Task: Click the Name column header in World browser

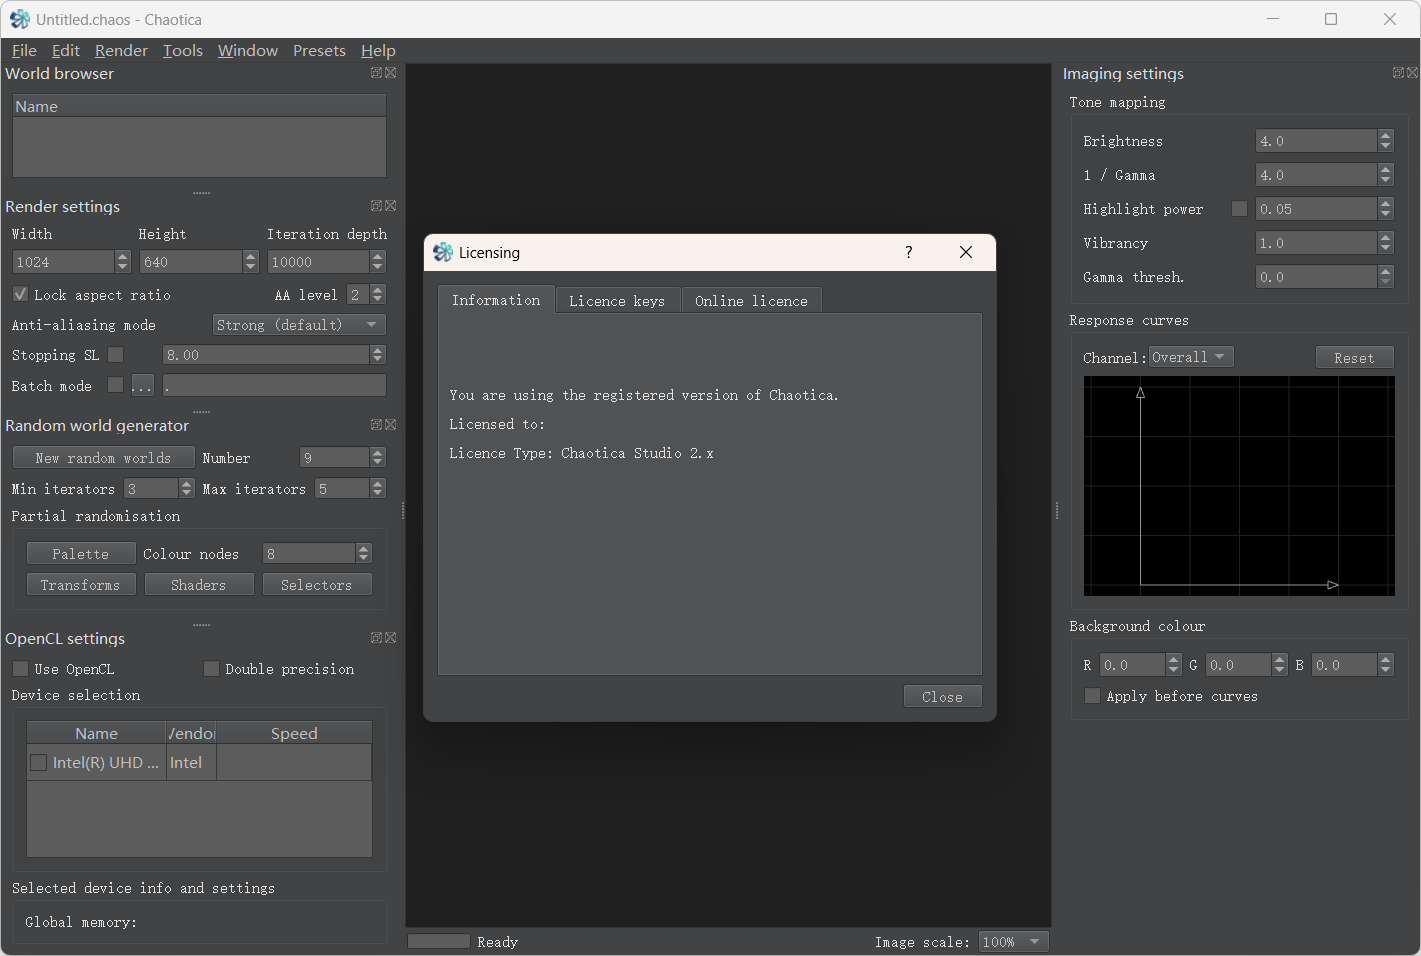Action: click(x=199, y=106)
